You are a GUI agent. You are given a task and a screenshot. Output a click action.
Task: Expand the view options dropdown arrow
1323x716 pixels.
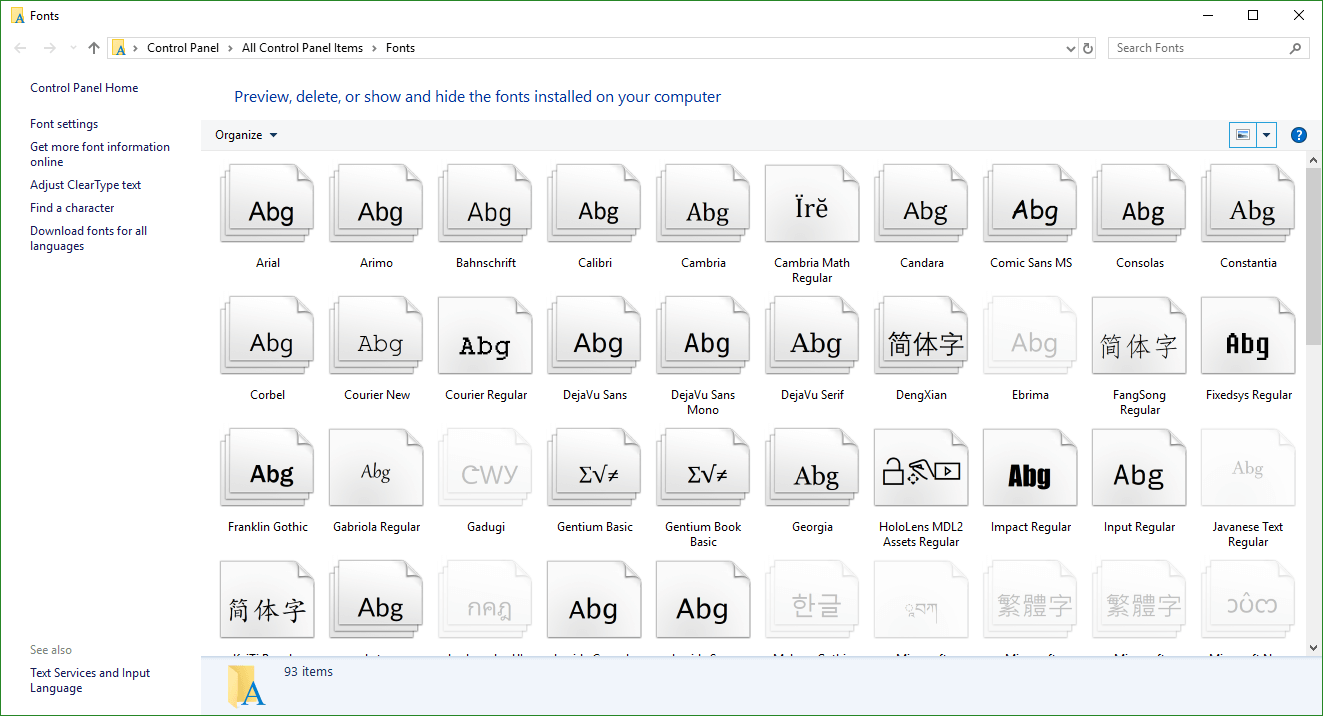click(x=1267, y=135)
